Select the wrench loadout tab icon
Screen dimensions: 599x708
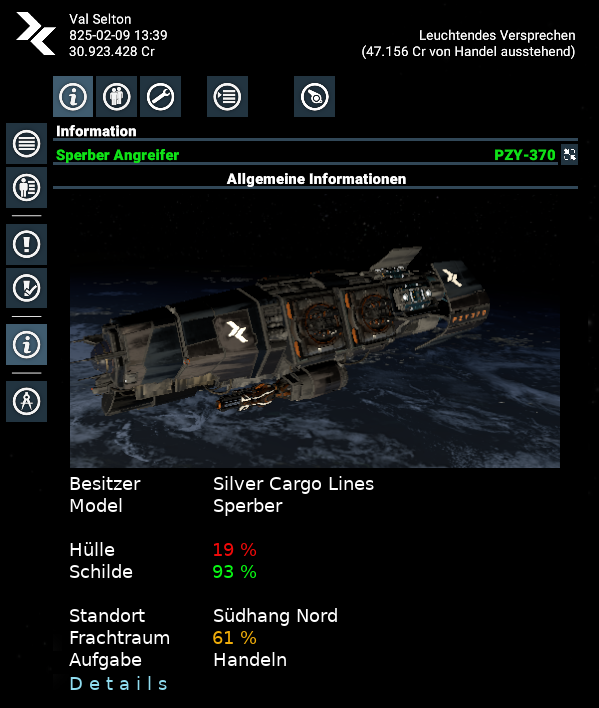(x=160, y=97)
